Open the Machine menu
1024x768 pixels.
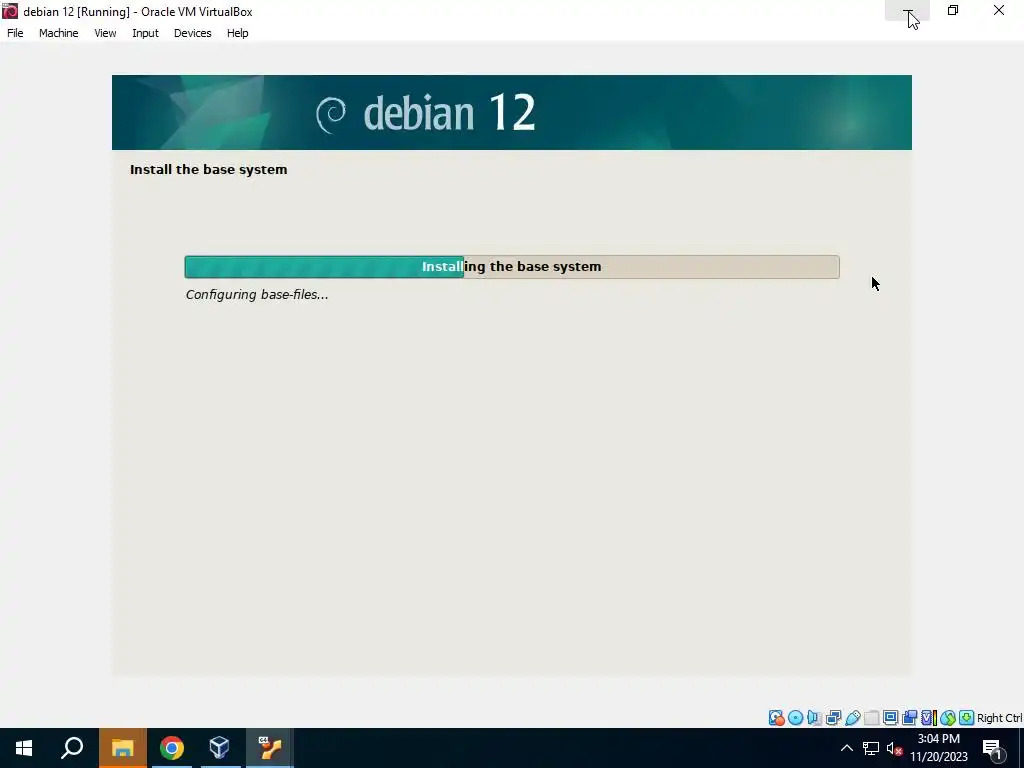click(x=59, y=33)
